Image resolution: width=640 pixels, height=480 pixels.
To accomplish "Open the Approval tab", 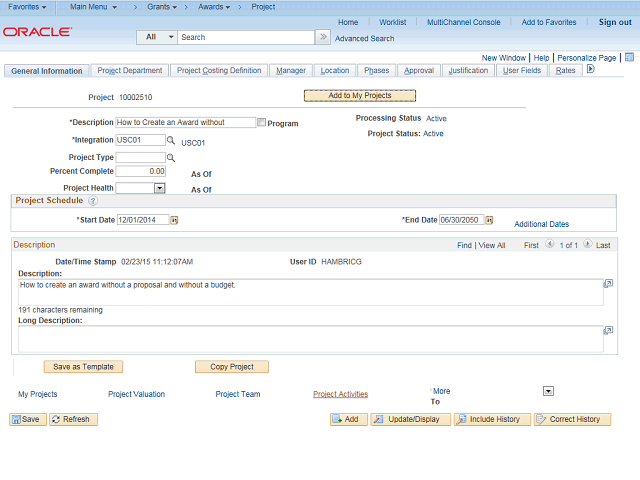I will pyautogui.click(x=419, y=71).
